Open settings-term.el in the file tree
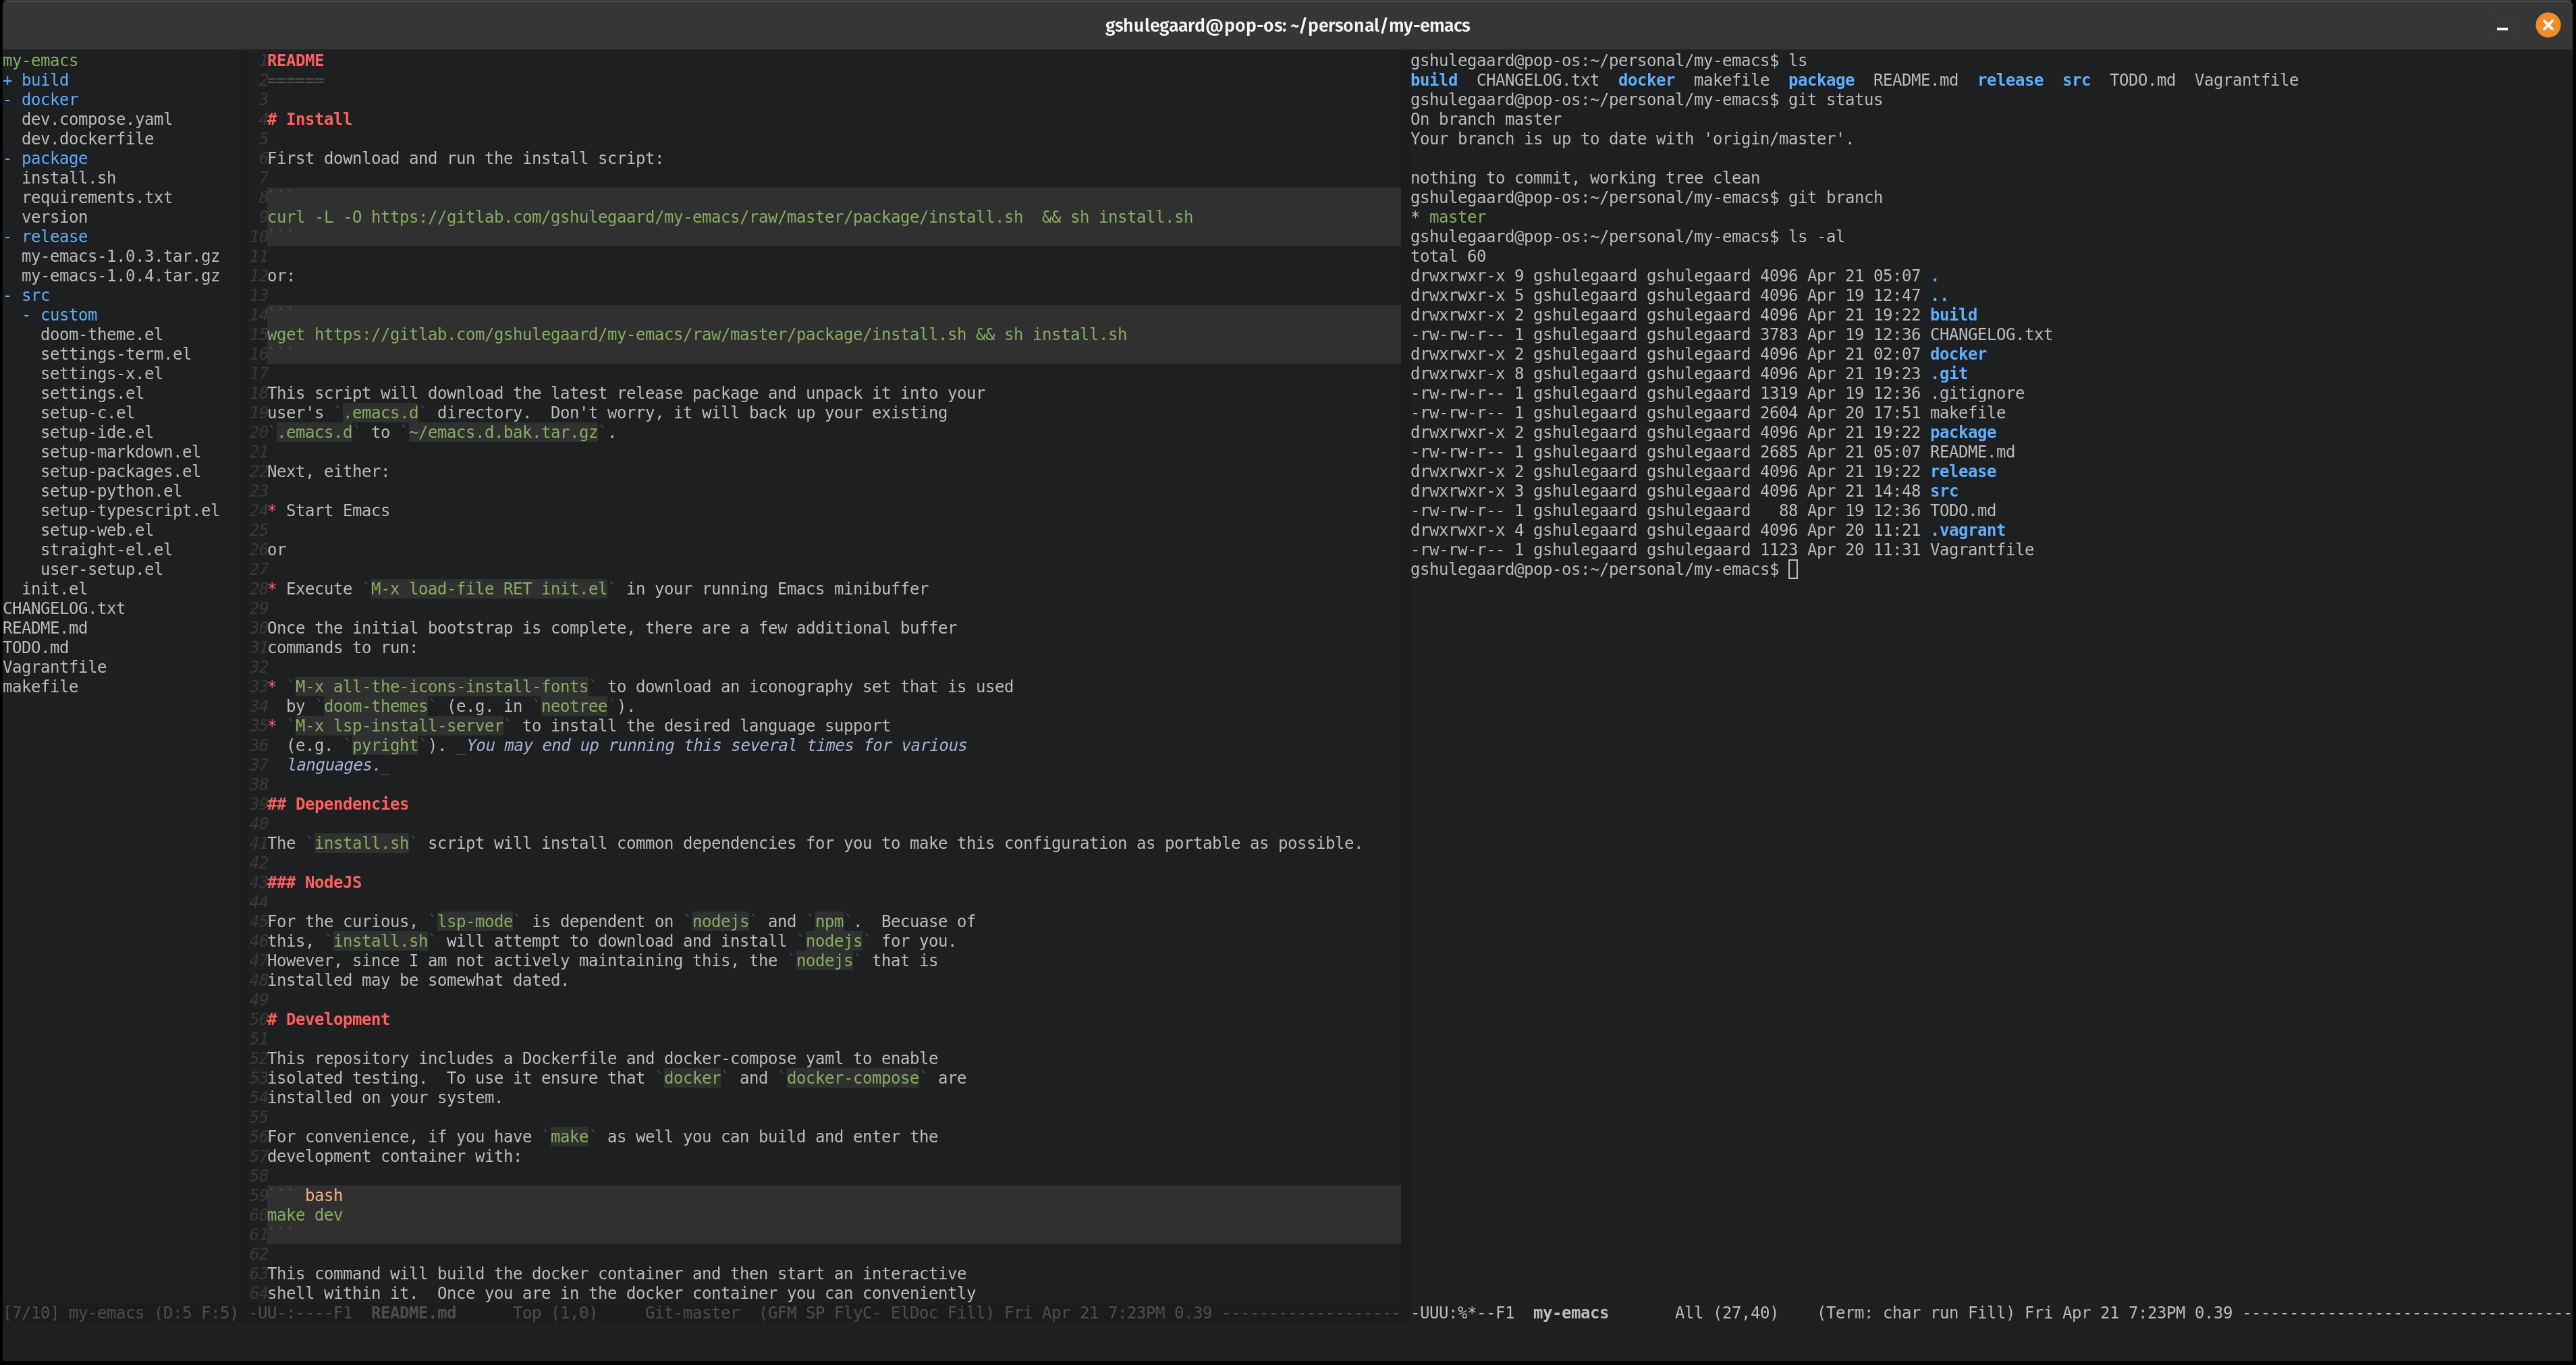The width and height of the screenshot is (2576, 1365). click(x=116, y=354)
